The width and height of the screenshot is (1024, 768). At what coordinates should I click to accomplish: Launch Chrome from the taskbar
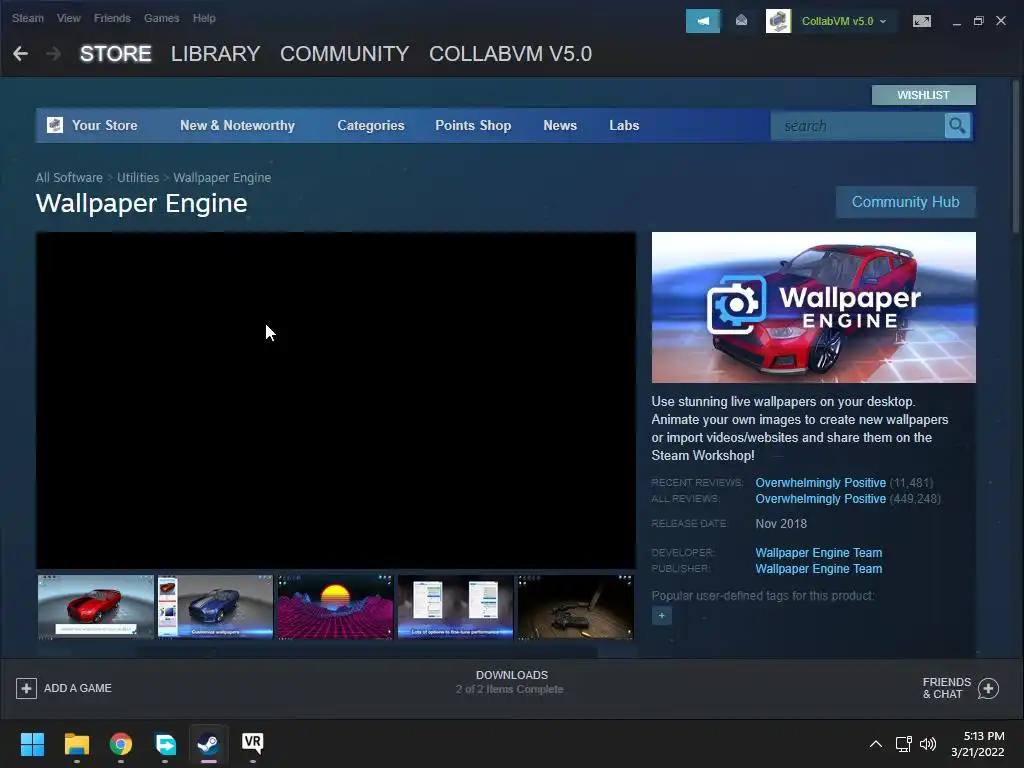[121, 744]
